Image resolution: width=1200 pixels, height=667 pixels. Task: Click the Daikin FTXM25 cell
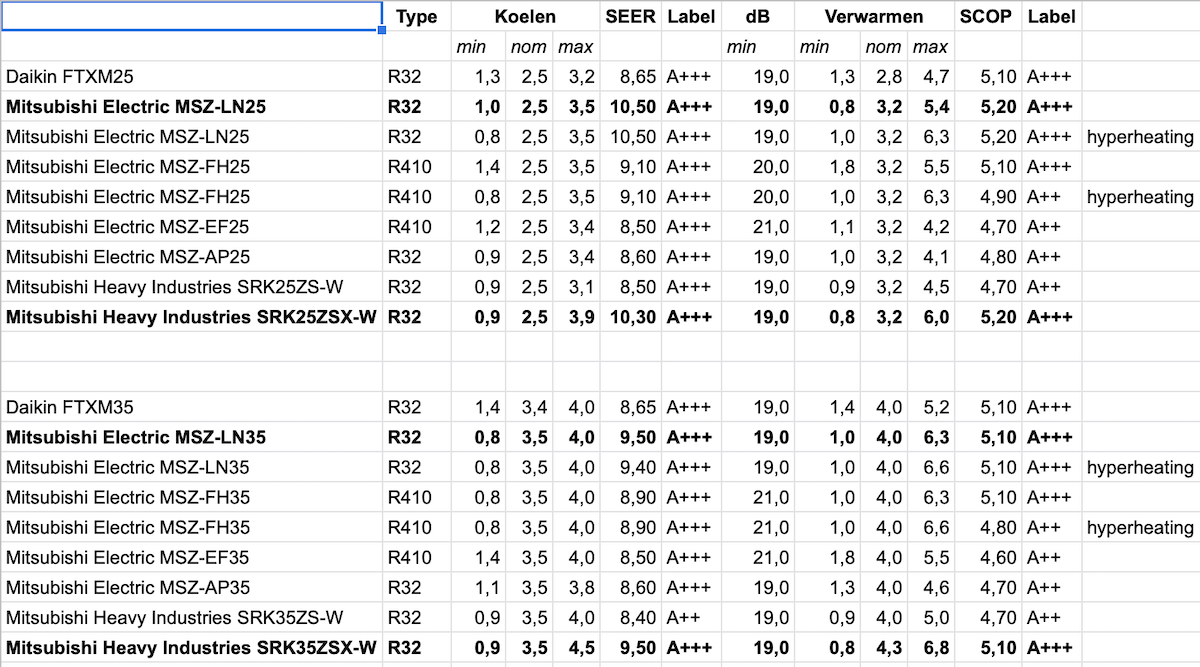(191, 77)
